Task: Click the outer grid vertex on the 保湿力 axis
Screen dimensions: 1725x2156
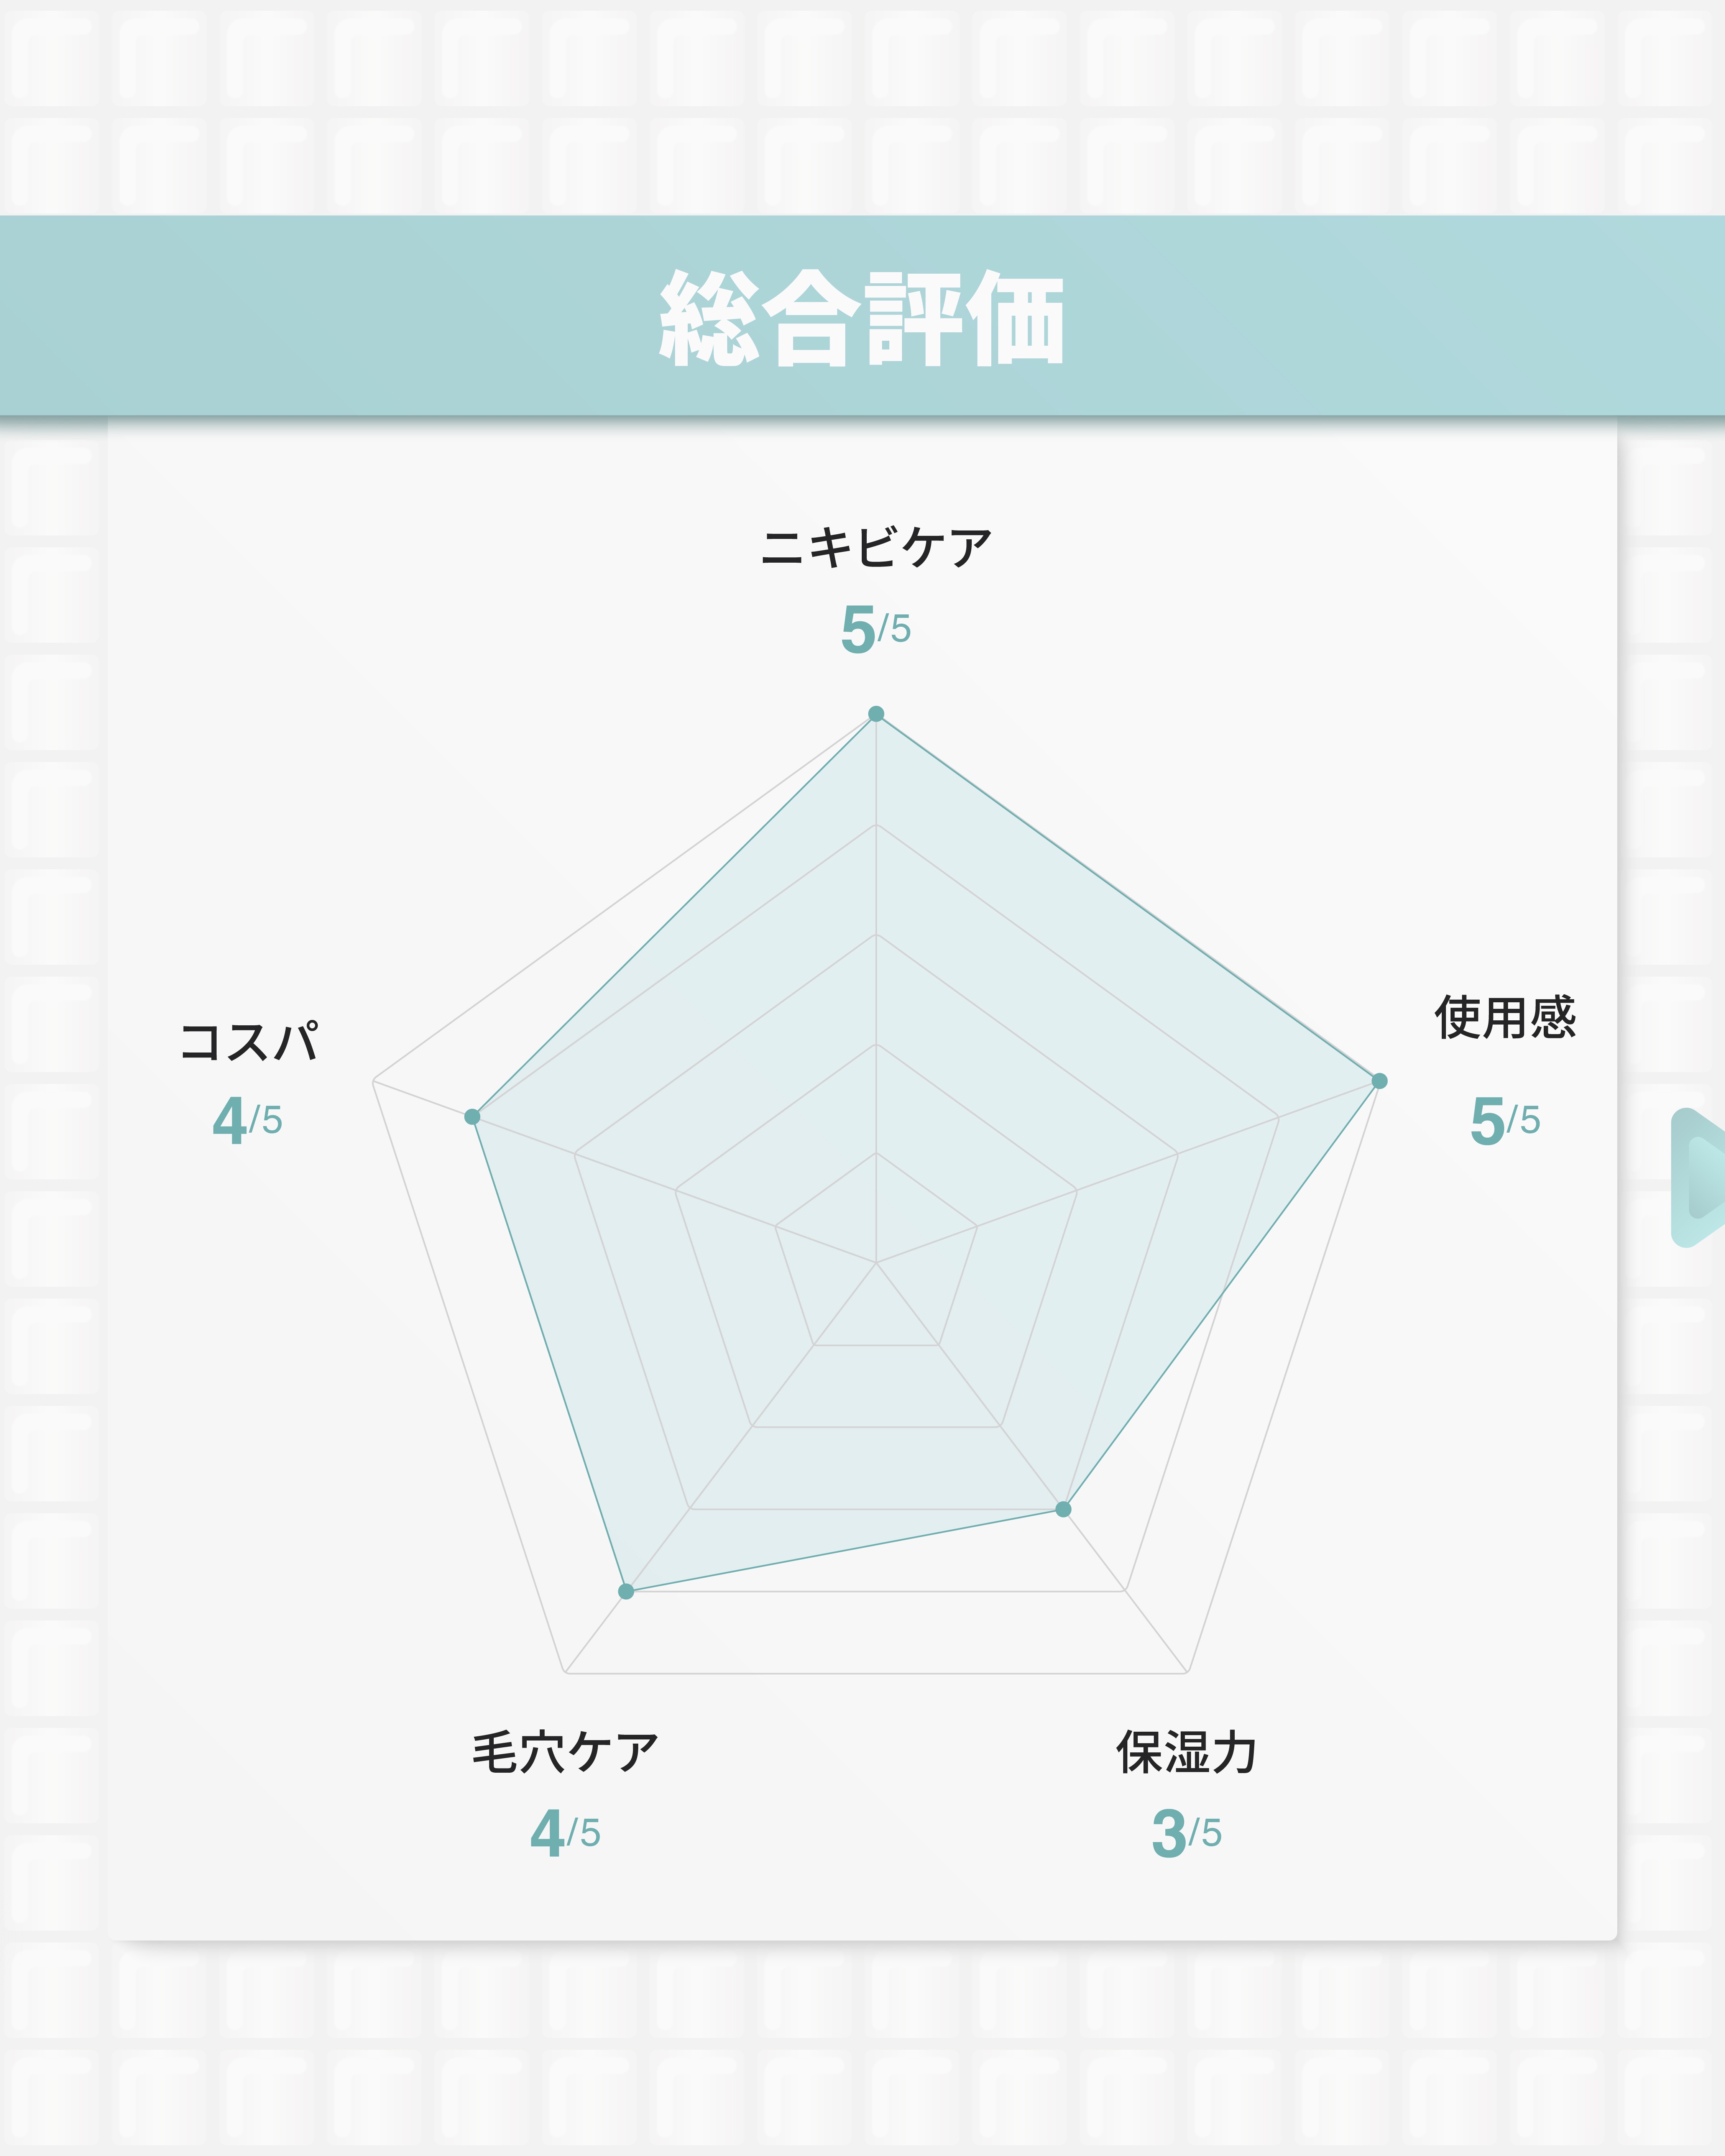Action: pyautogui.click(x=1187, y=1672)
